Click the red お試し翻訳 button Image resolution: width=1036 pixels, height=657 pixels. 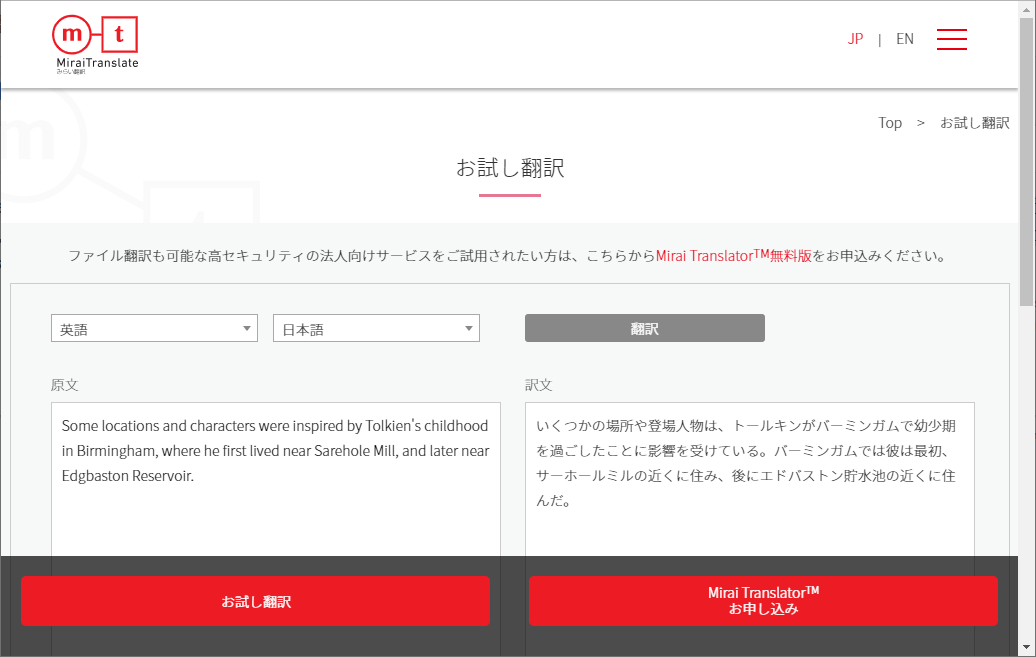(255, 600)
